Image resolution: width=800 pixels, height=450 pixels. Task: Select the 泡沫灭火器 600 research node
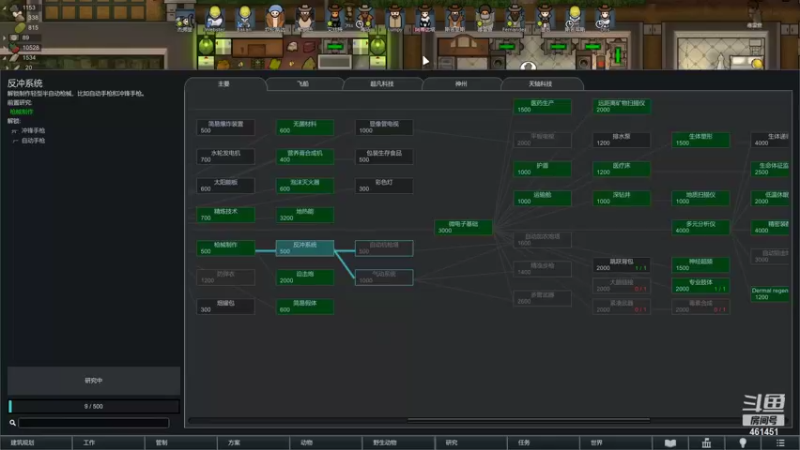305,185
